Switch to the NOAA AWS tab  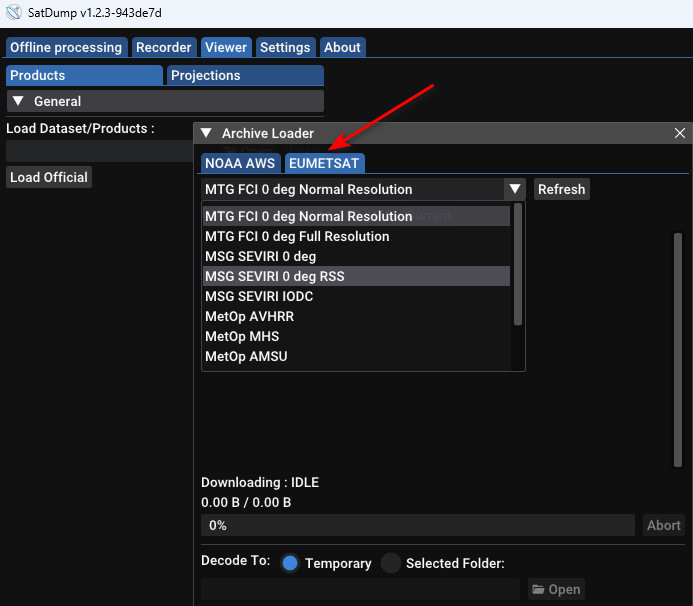(240, 163)
